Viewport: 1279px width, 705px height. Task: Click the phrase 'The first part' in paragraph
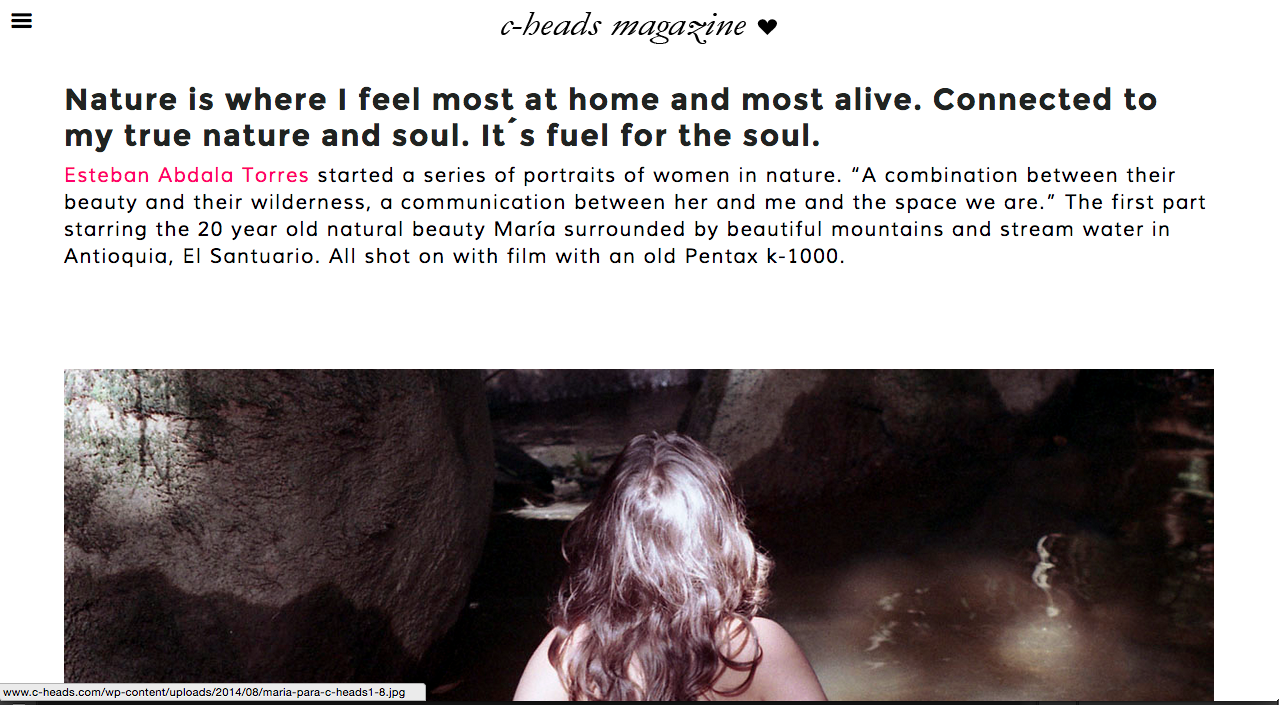[x=1135, y=202]
